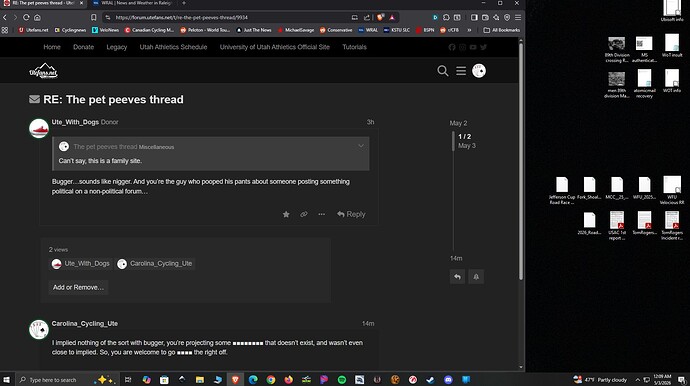Image resolution: width=690 pixels, height=386 pixels.
Task: Click the topic timeline scroller handle
Action: tap(453, 141)
